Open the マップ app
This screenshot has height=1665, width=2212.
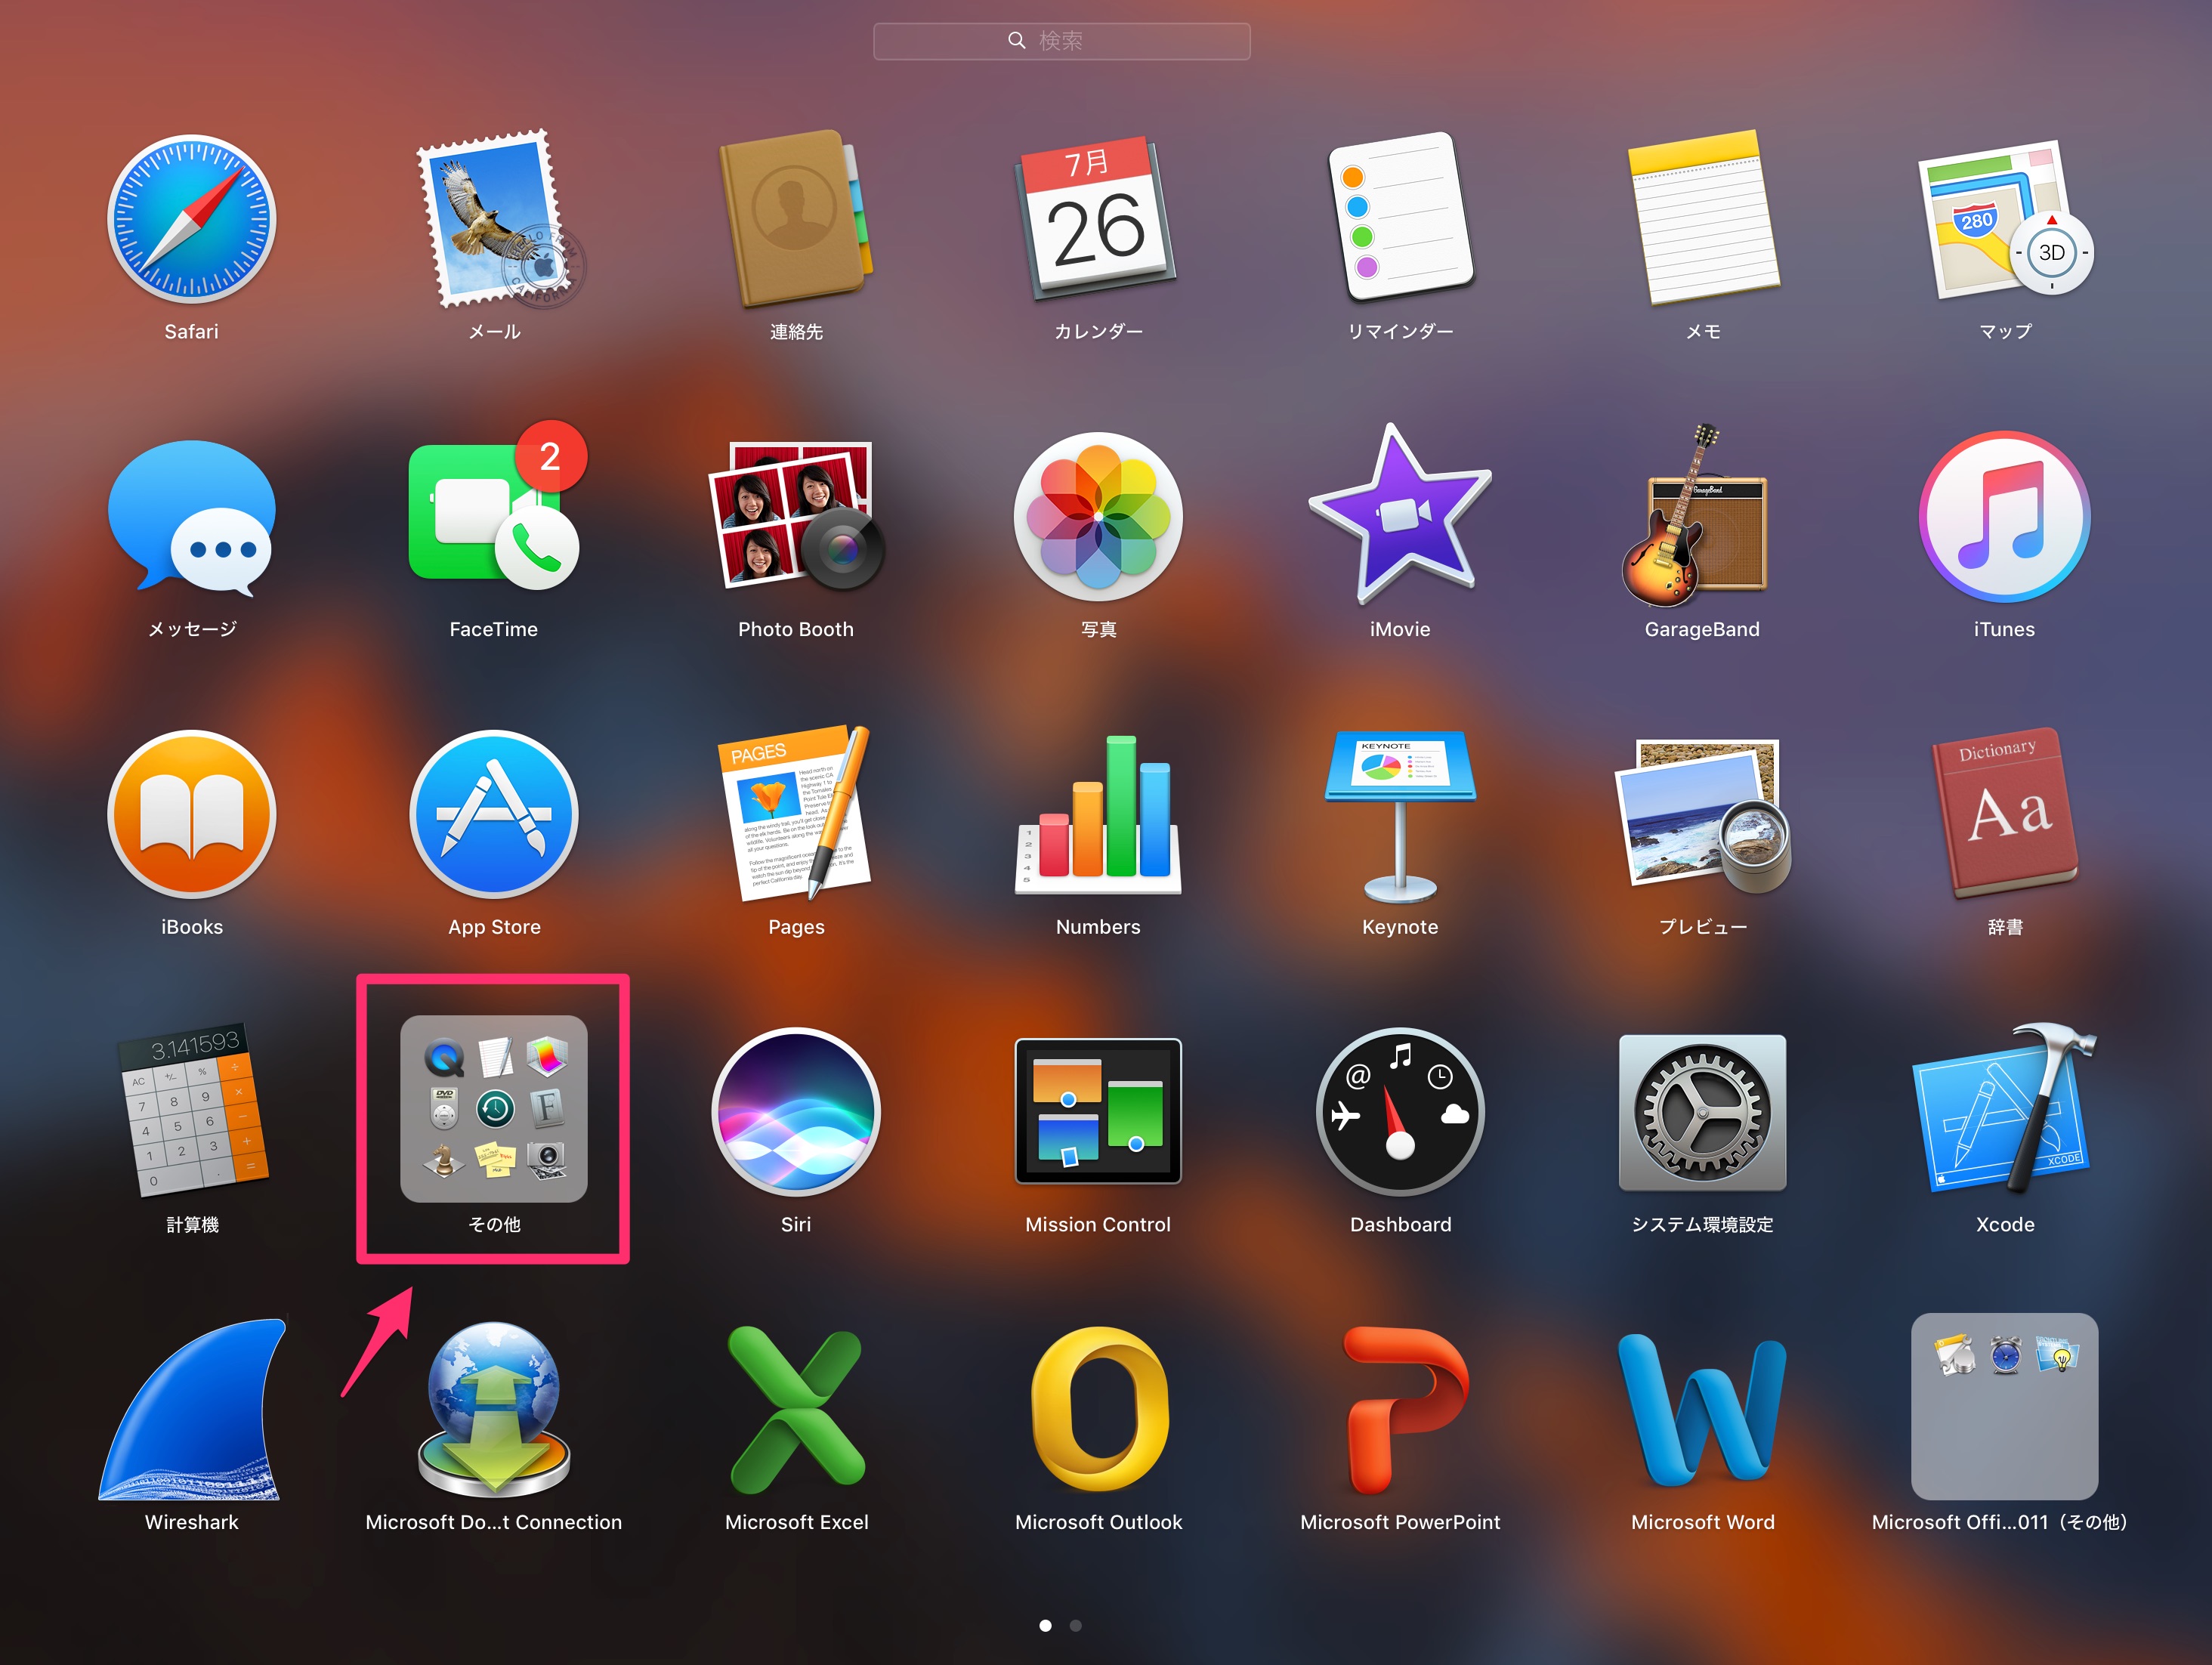[x=2004, y=219]
